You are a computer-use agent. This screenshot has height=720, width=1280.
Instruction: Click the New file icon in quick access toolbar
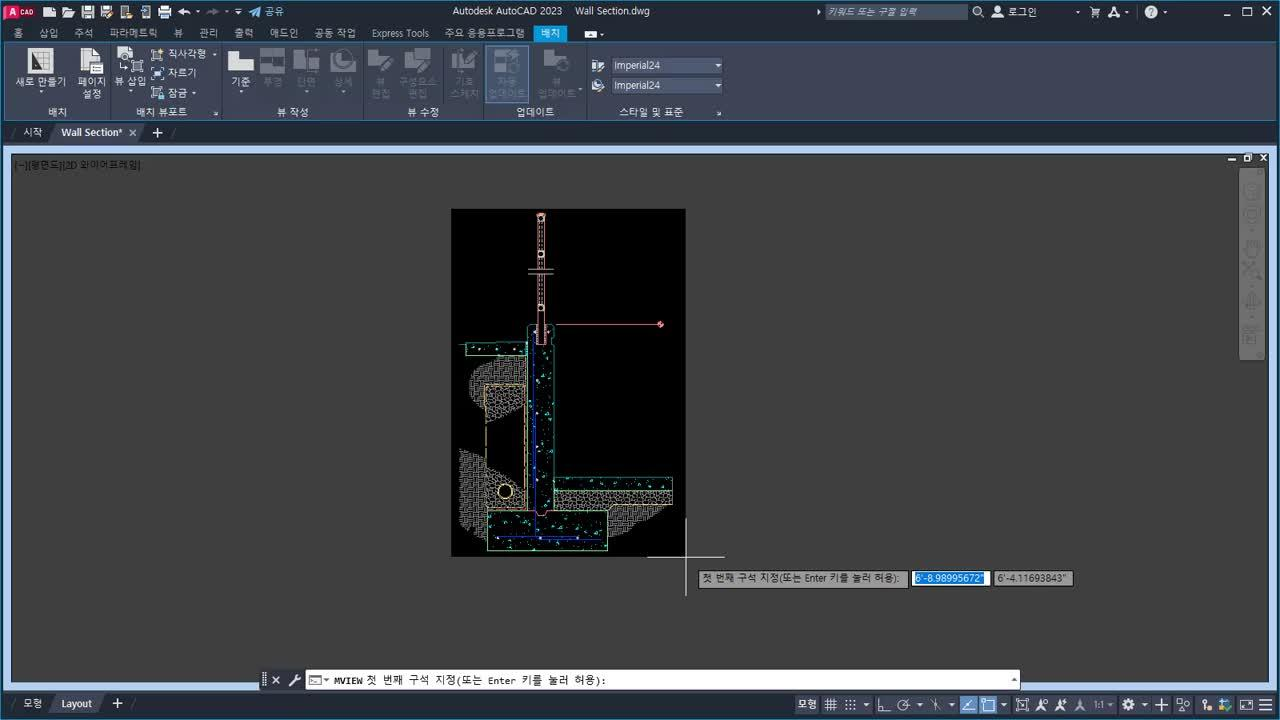(49, 12)
